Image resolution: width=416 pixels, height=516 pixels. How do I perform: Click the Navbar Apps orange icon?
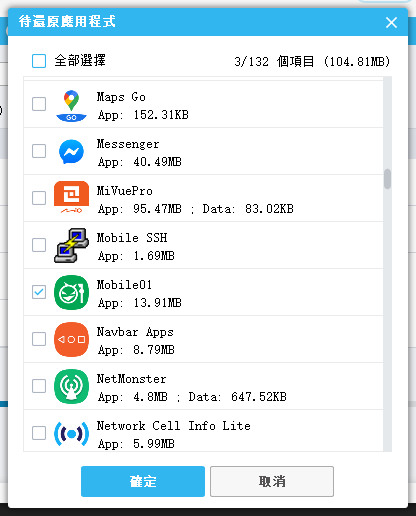click(x=71, y=339)
